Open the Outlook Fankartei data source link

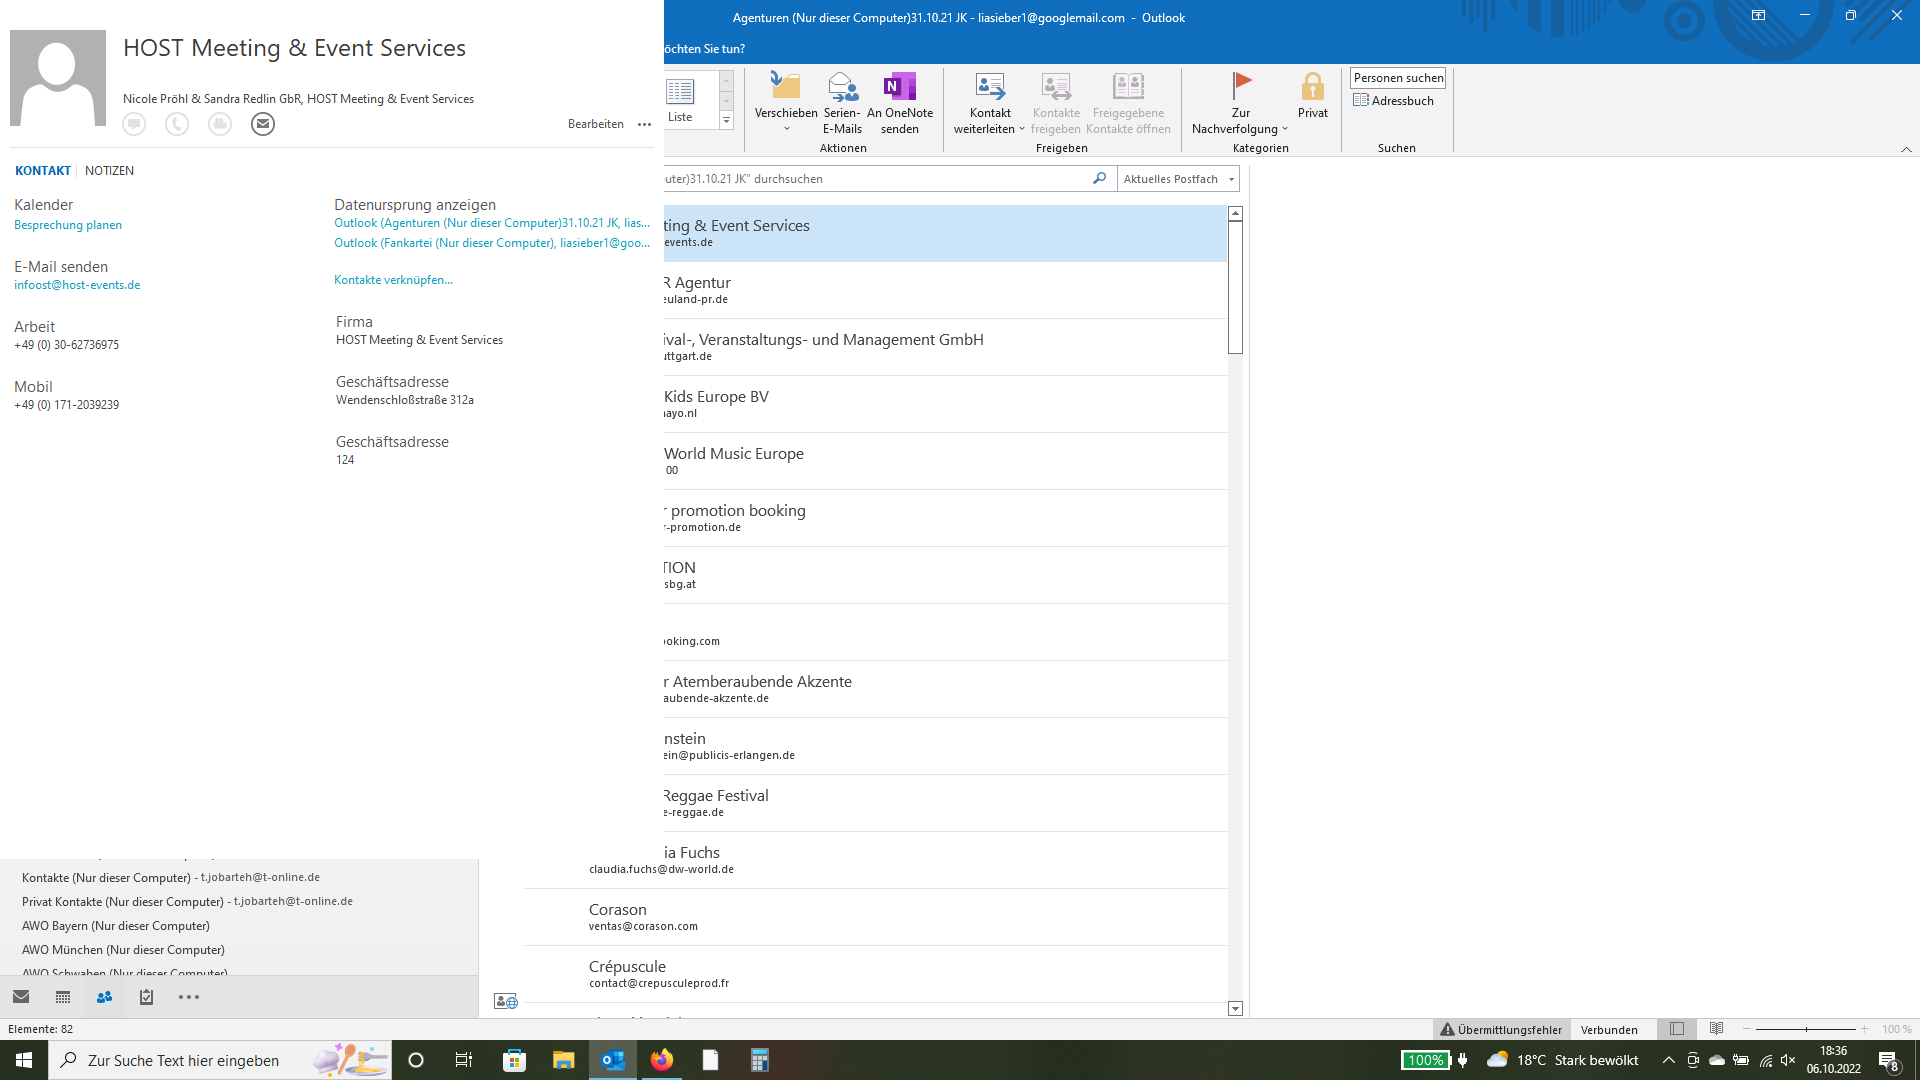[x=492, y=243]
